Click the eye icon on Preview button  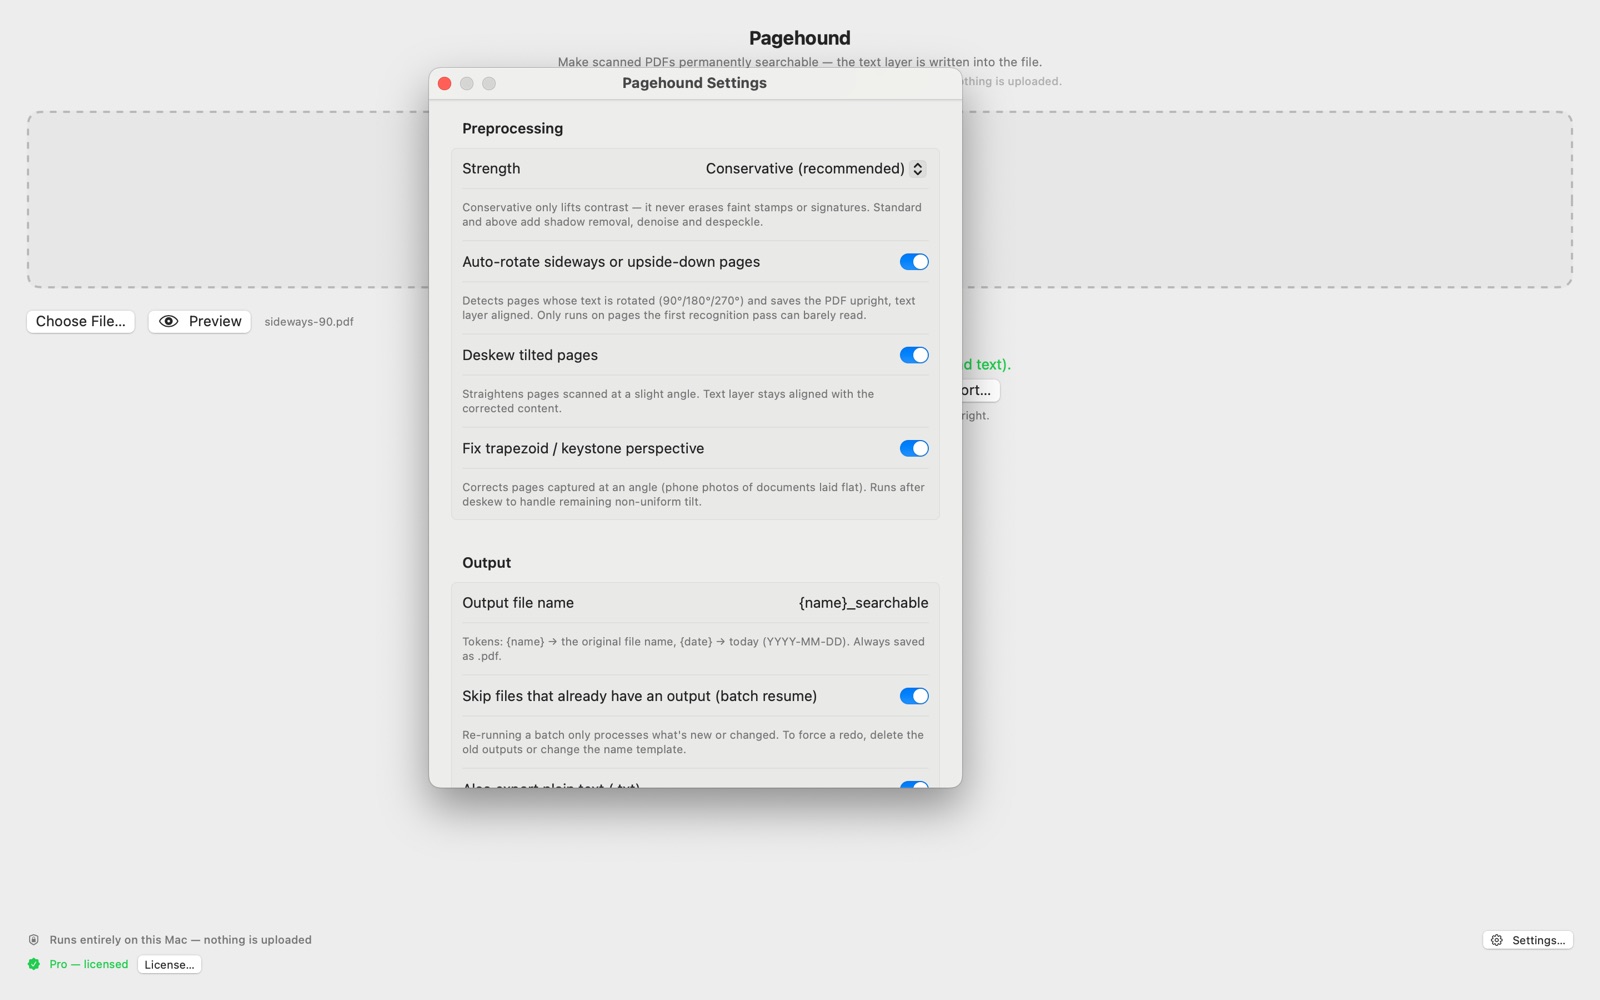point(169,321)
